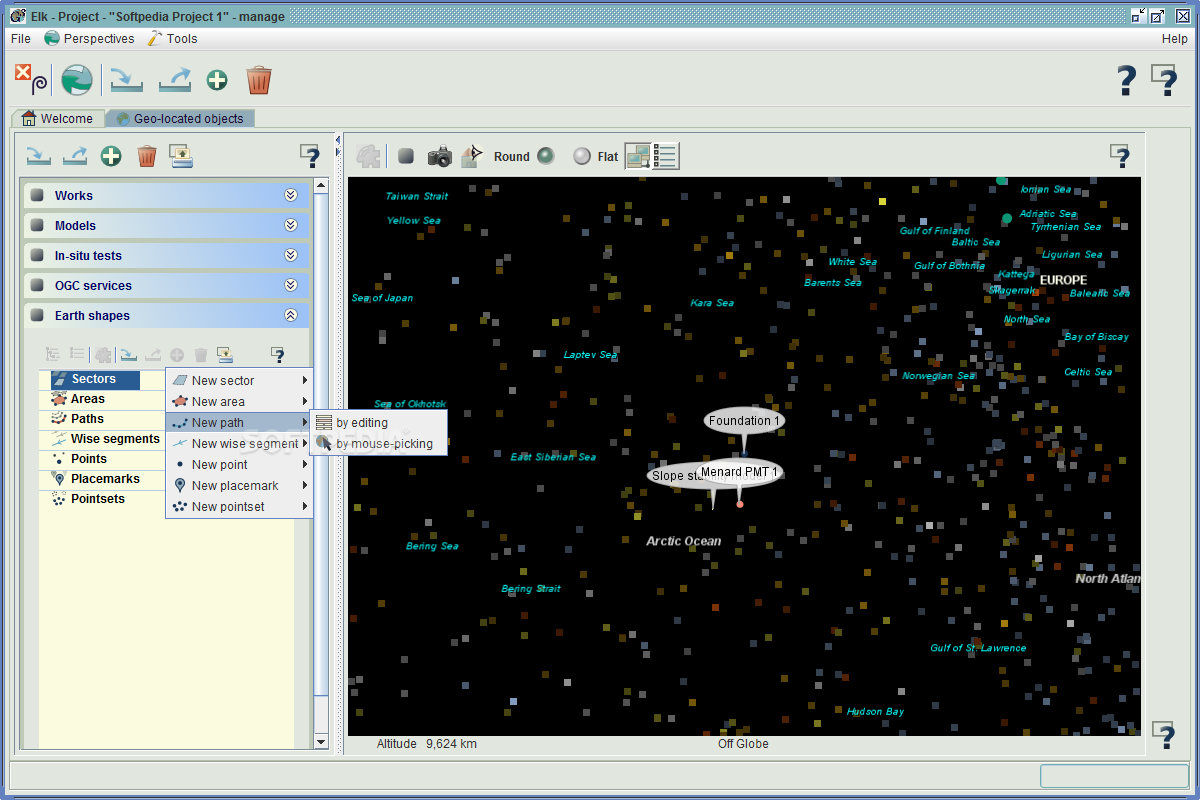Click the help icon in Earth shapes toolbar
Screen dimensions: 1200x800
pos(278,355)
